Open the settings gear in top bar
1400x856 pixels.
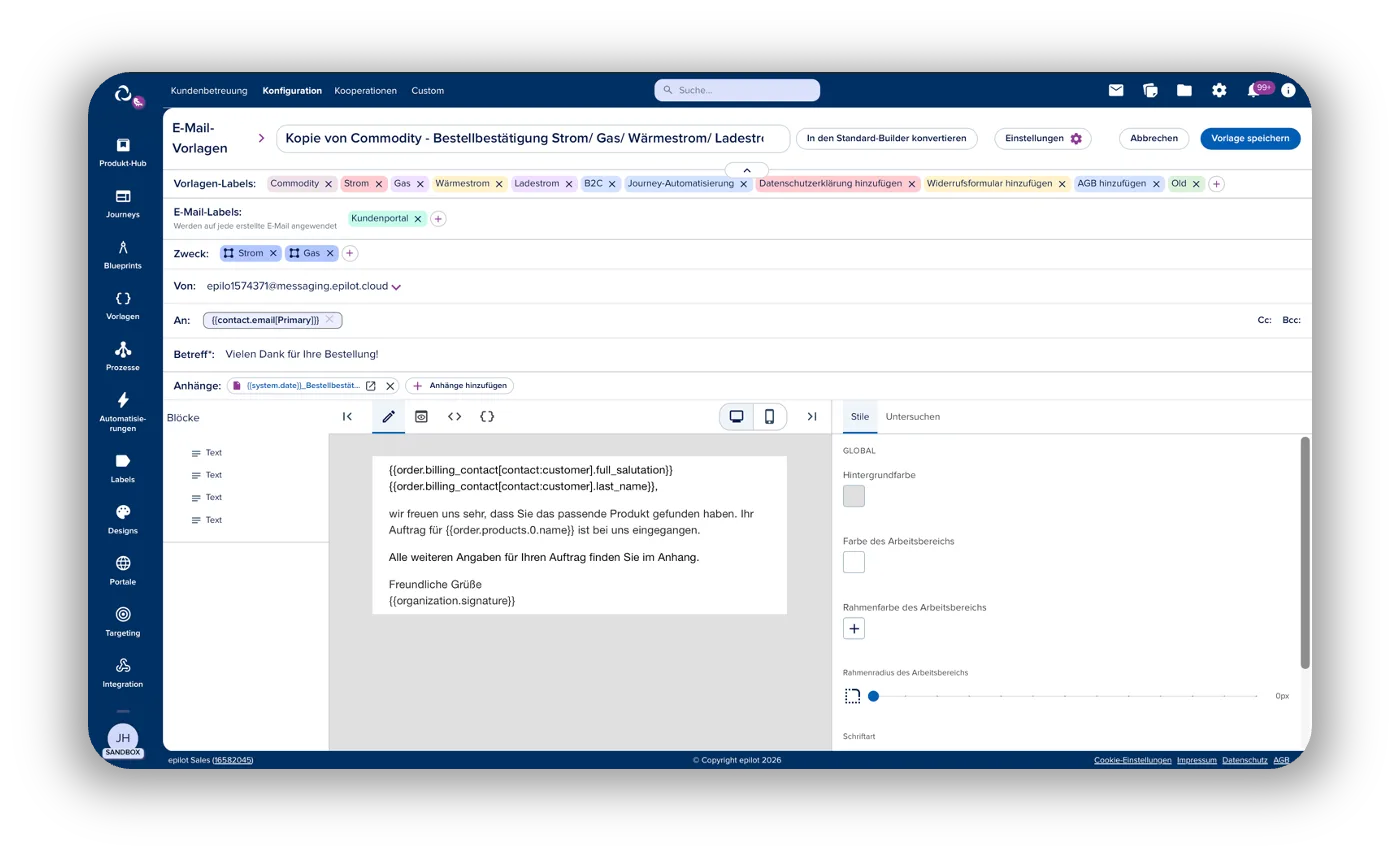[1219, 90]
